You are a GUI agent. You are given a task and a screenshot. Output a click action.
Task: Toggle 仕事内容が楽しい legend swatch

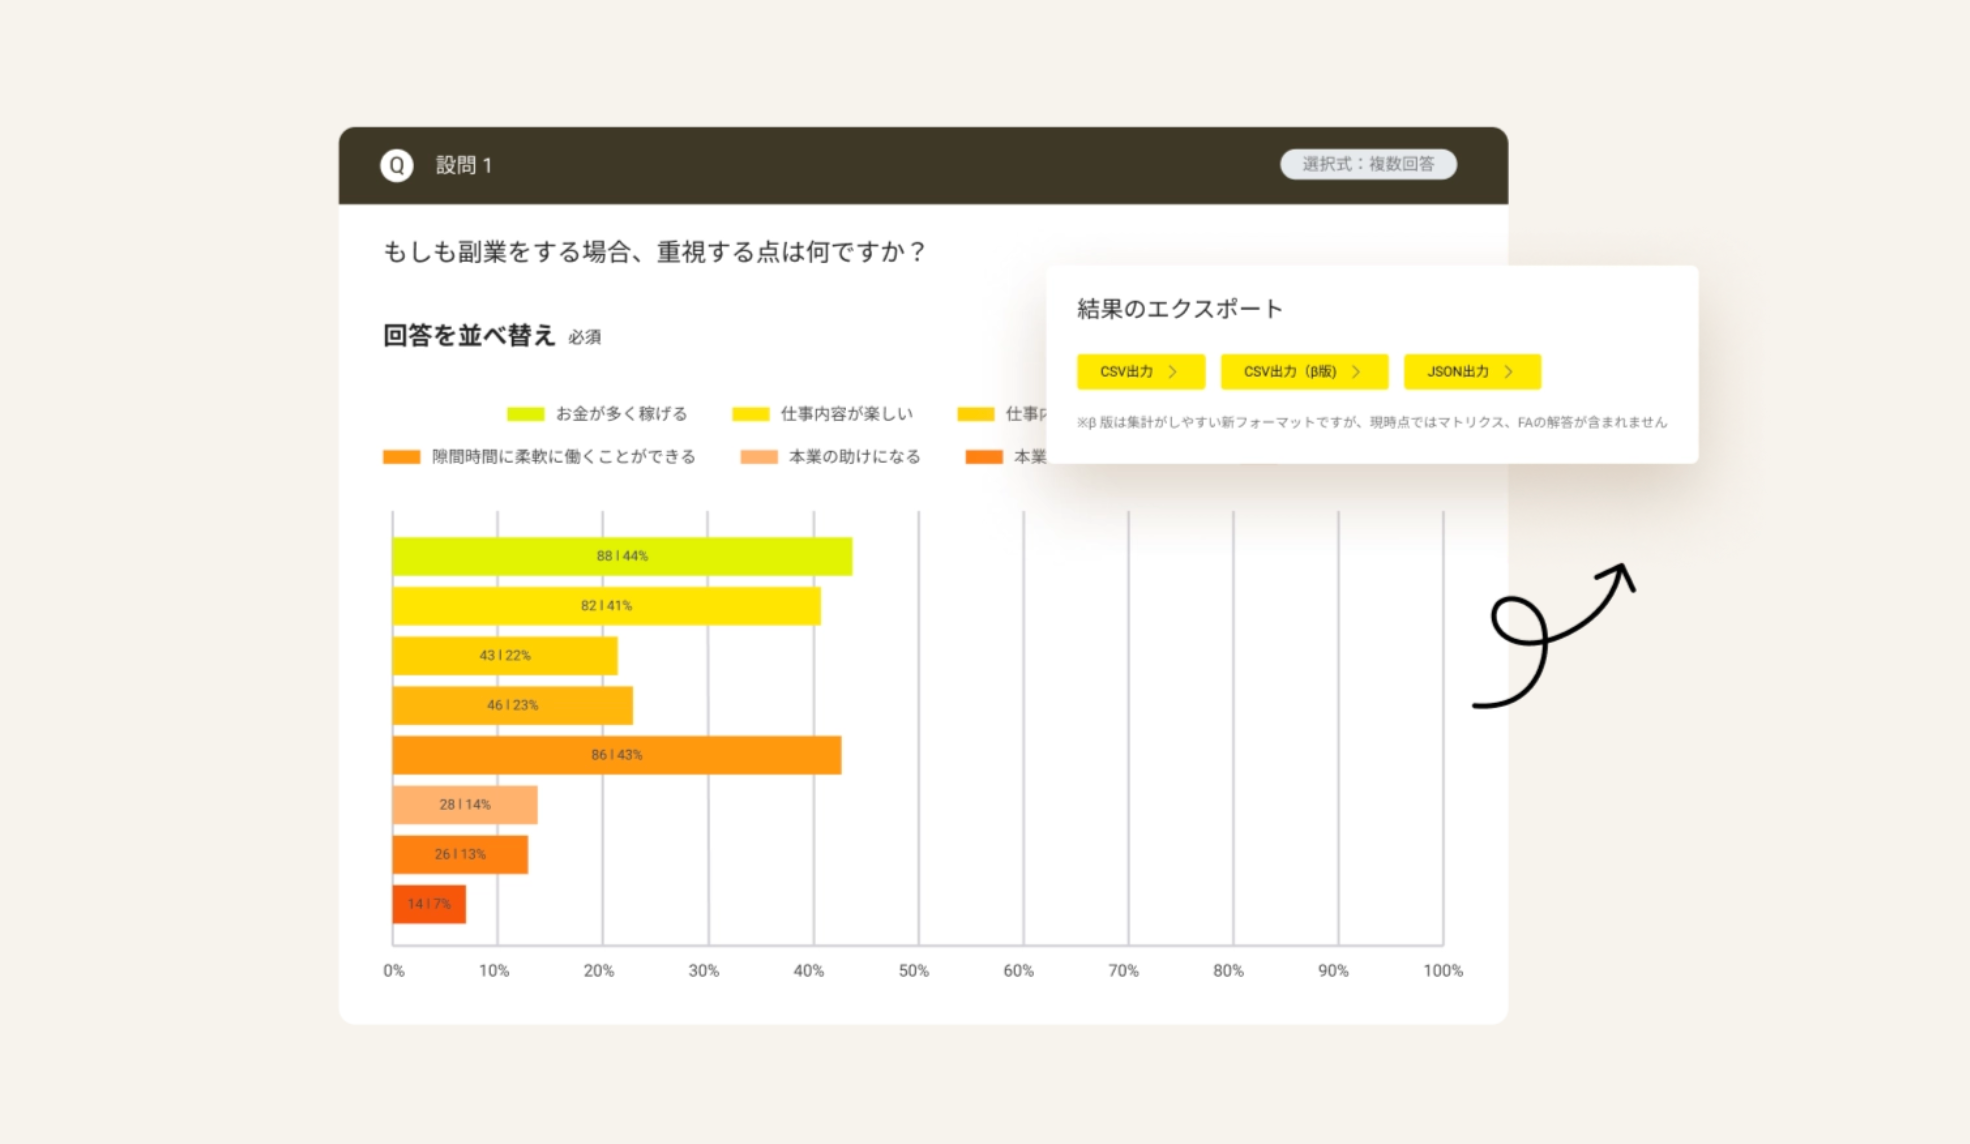coord(750,414)
